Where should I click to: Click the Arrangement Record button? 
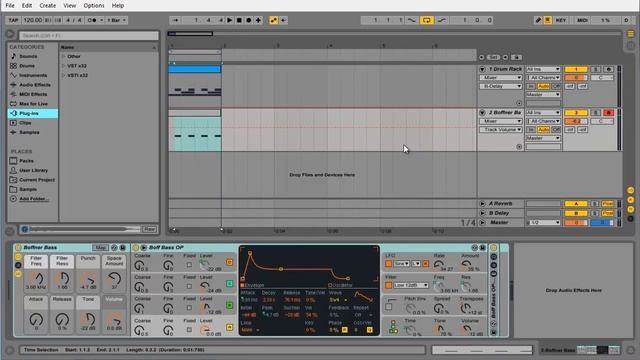(249, 20)
